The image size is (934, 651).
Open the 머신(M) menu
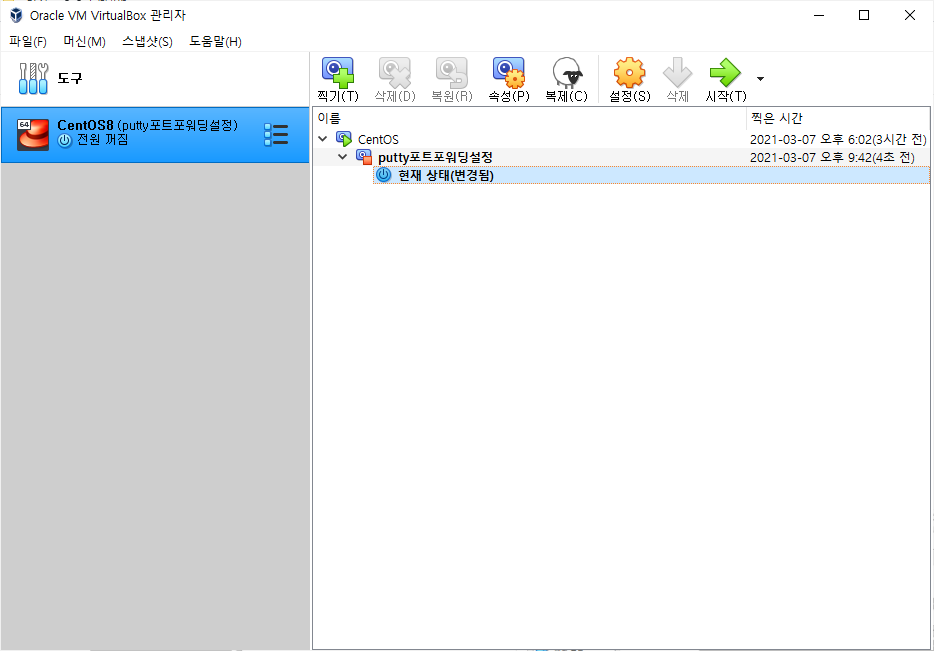pos(85,41)
